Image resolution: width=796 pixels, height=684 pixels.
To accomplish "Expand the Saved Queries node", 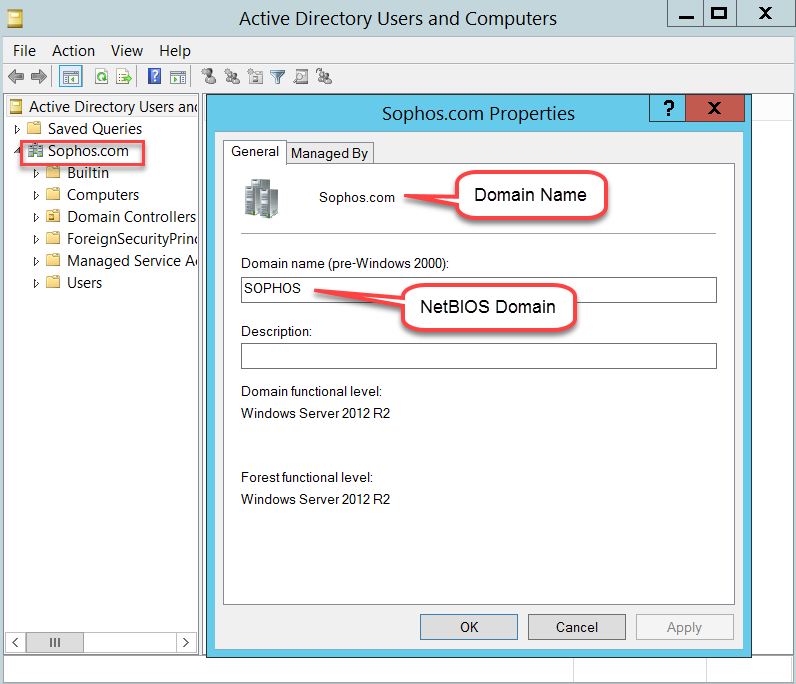I will tap(17, 129).
